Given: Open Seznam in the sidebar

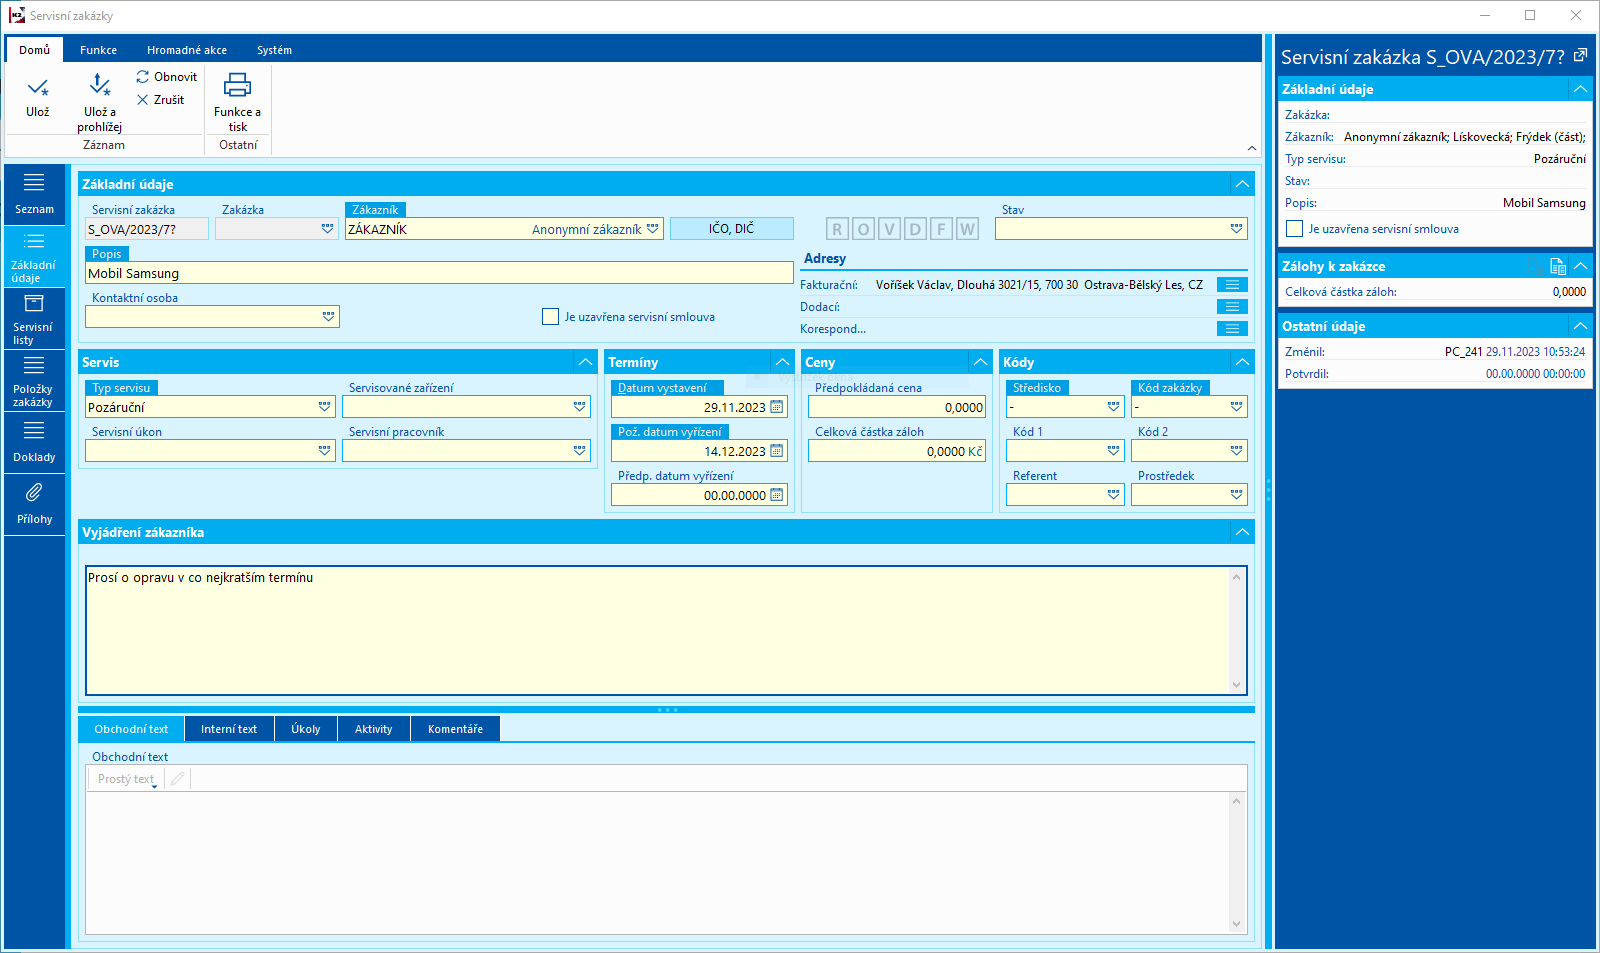Looking at the screenshot, I should pos(34,193).
